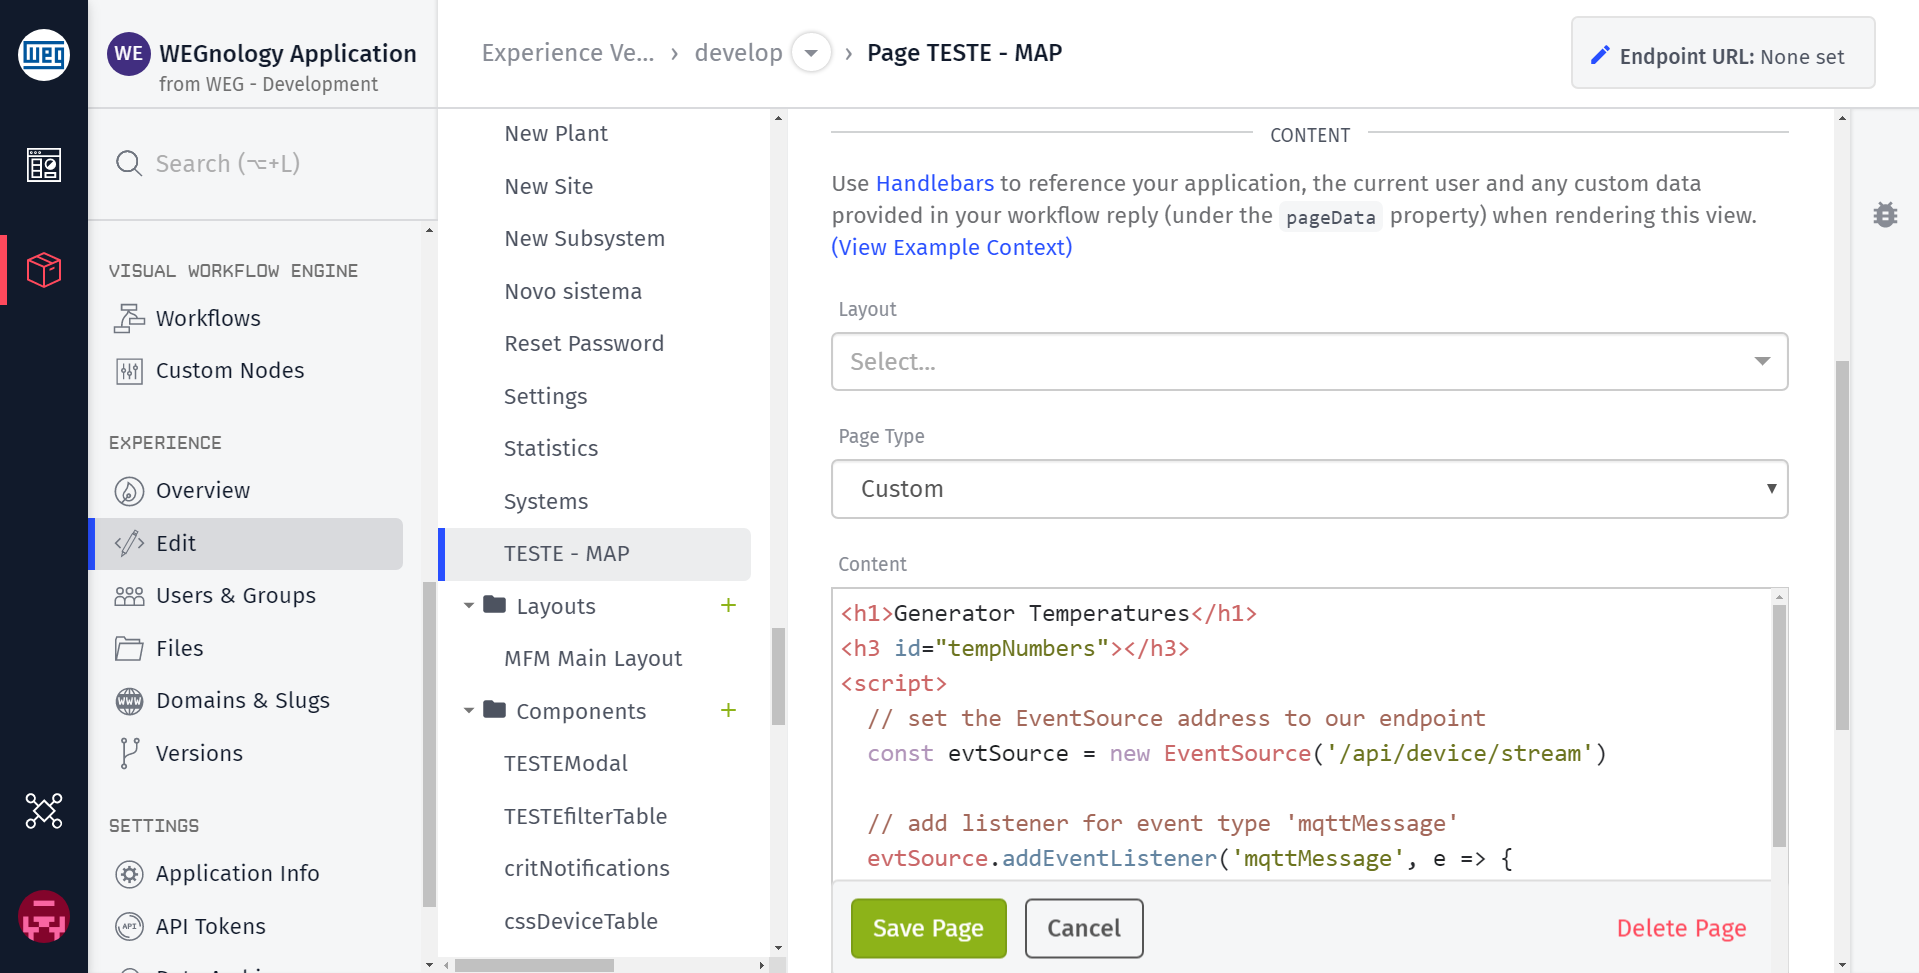
Task: Click the Workflows icon
Action: pyautogui.click(x=129, y=318)
